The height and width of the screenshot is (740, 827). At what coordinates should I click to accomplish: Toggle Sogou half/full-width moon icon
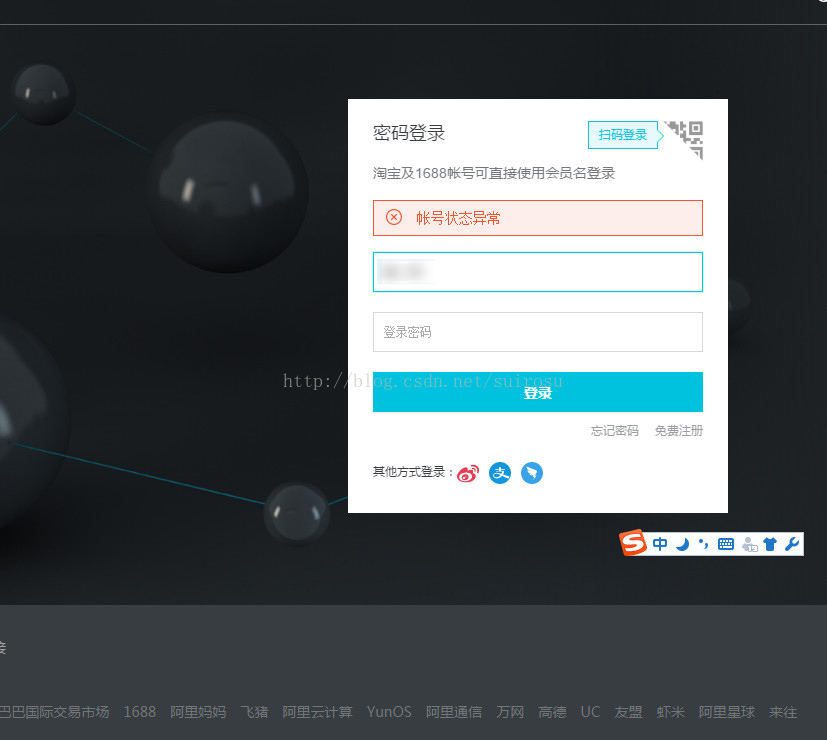(x=682, y=544)
